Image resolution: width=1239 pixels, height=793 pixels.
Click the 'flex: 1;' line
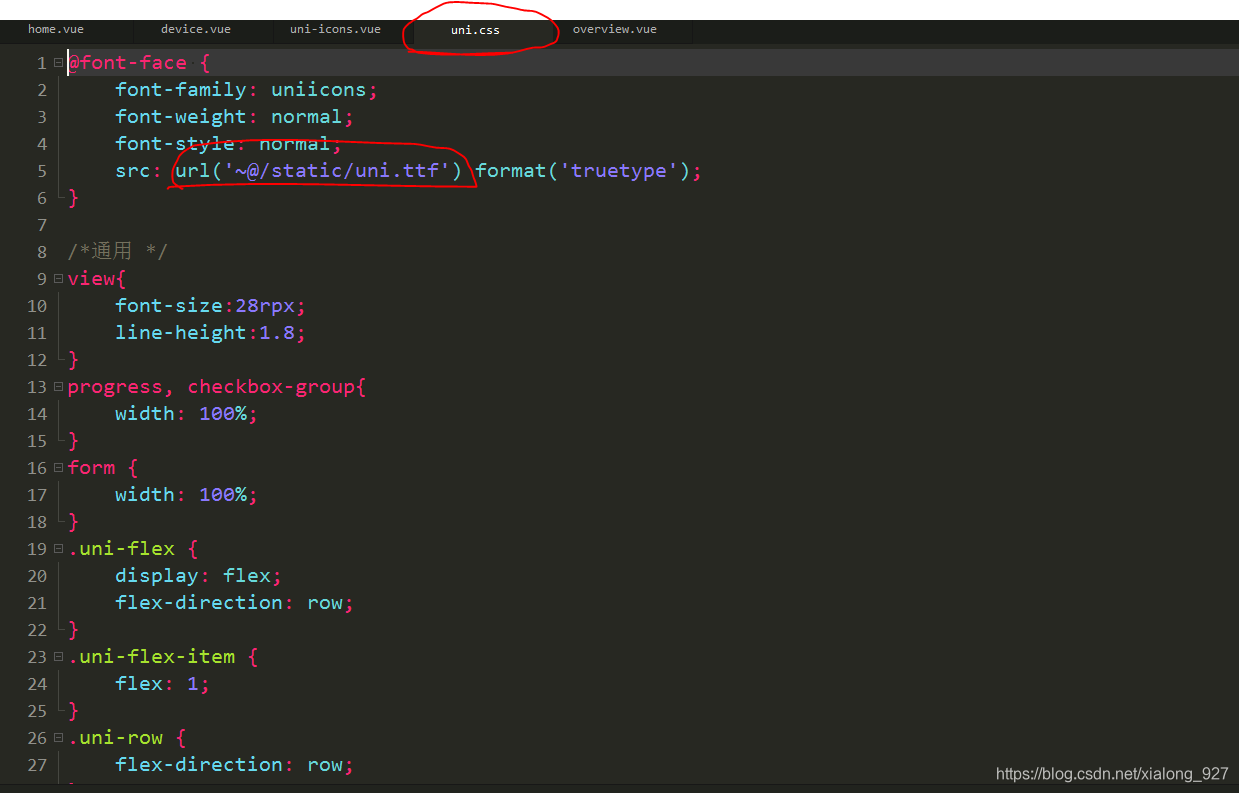[x=163, y=684]
